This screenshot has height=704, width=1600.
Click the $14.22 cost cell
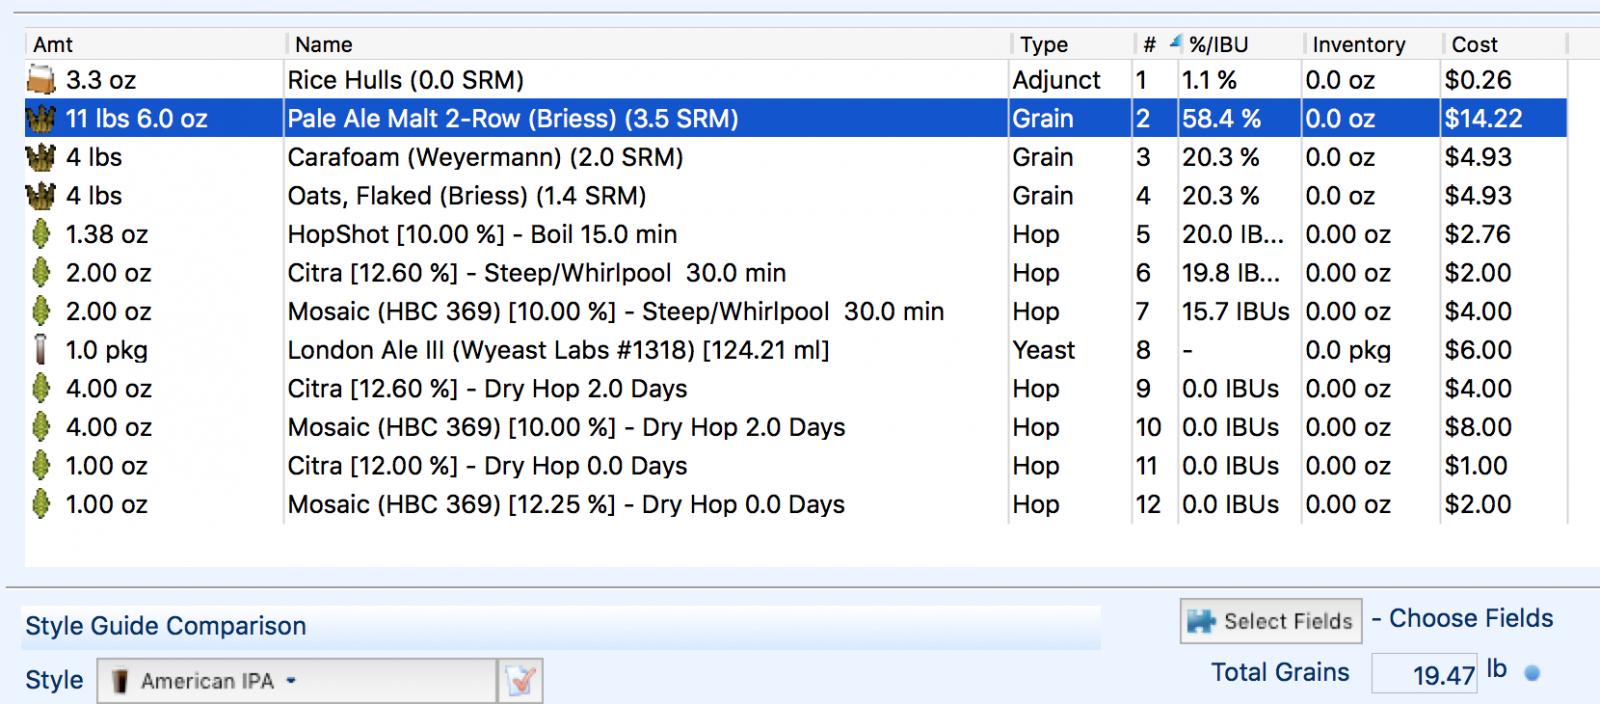[x=1484, y=119]
